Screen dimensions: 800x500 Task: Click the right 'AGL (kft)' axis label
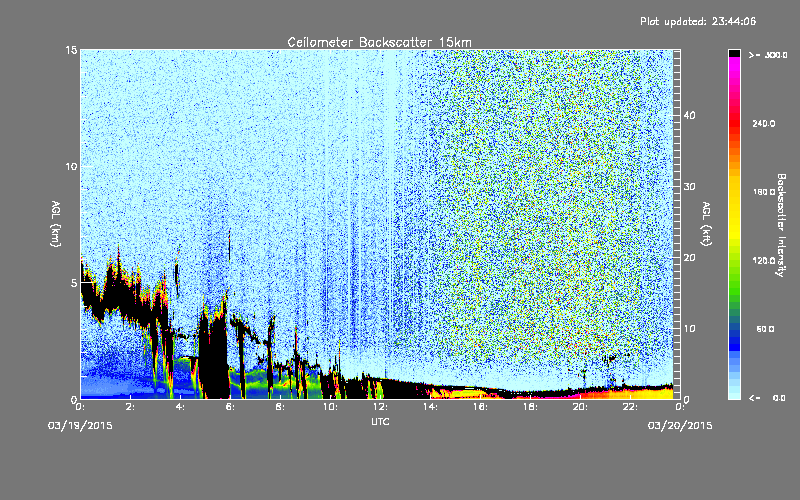tap(706, 224)
